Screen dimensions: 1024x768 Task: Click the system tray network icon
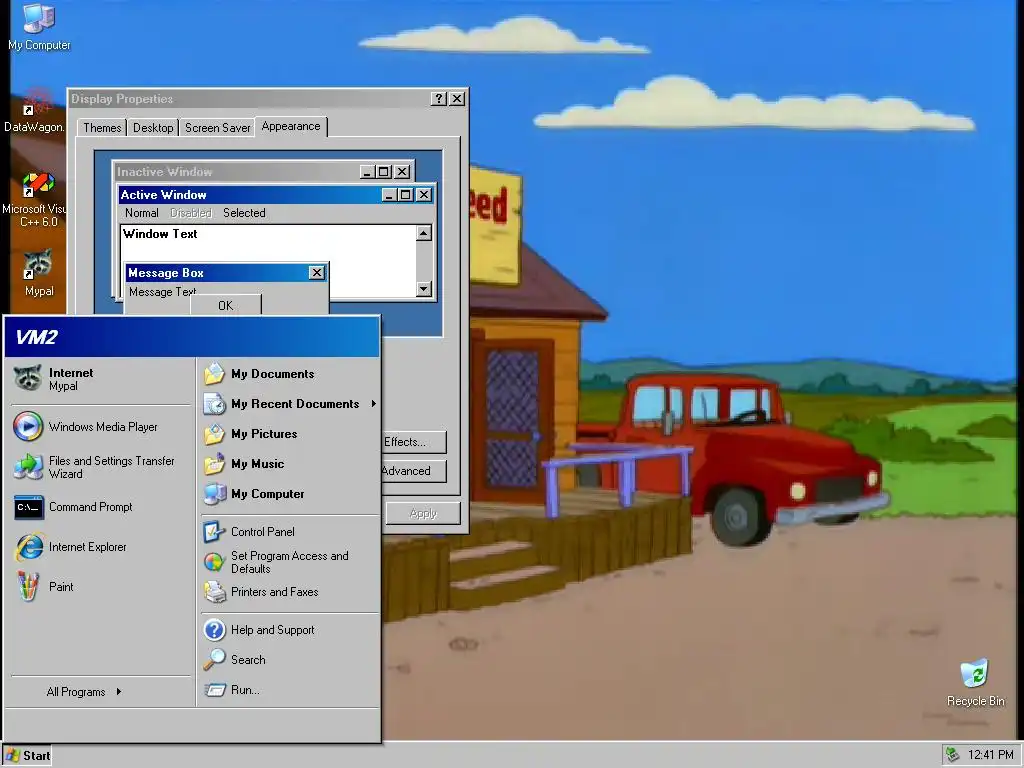953,755
